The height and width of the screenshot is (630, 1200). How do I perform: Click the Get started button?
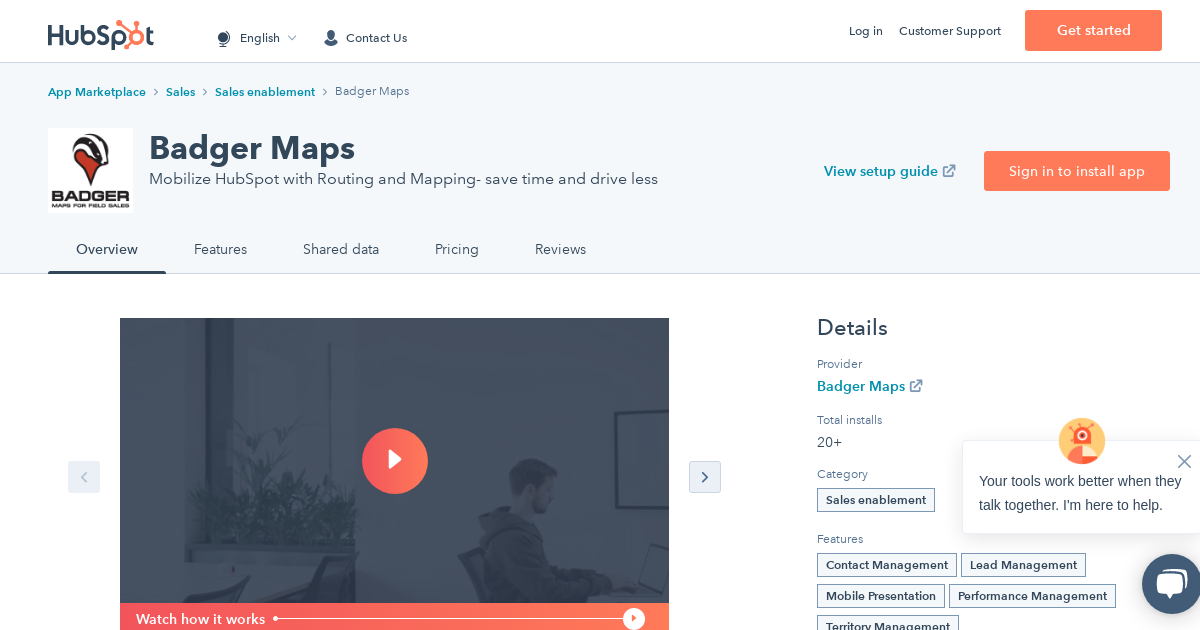point(1093,30)
